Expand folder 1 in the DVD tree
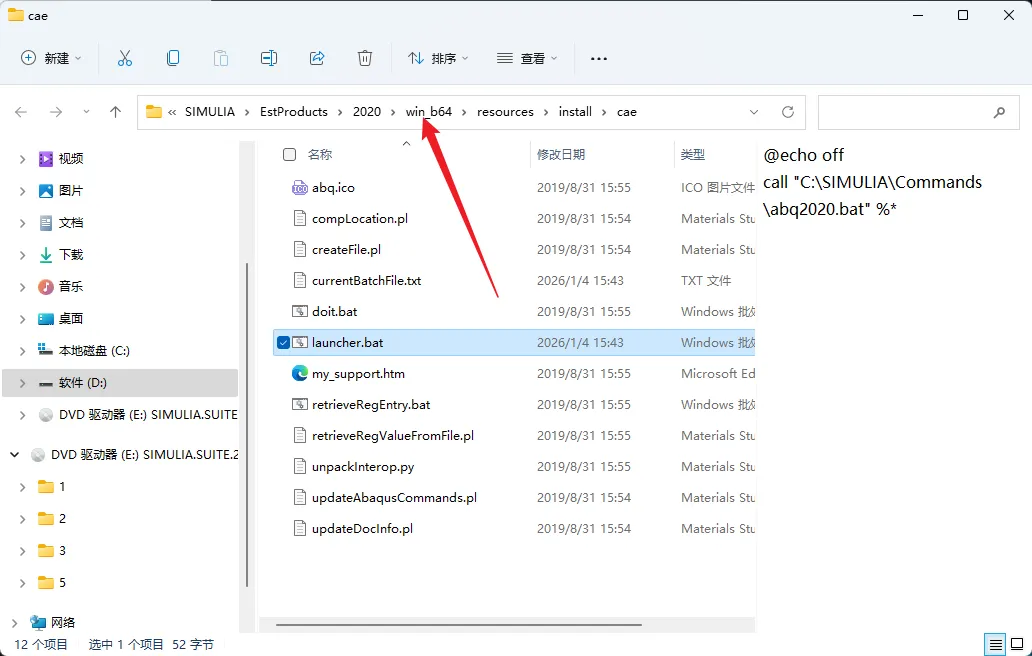 [x=22, y=487]
